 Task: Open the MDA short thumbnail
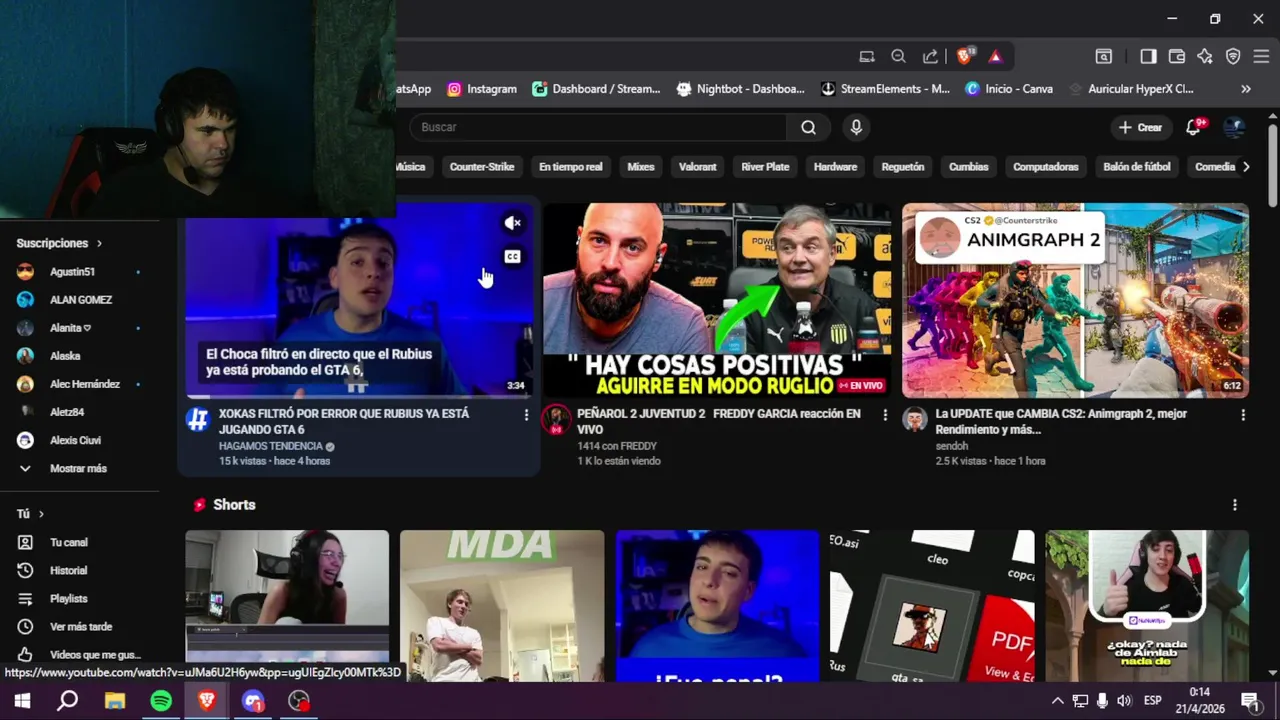[502, 606]
